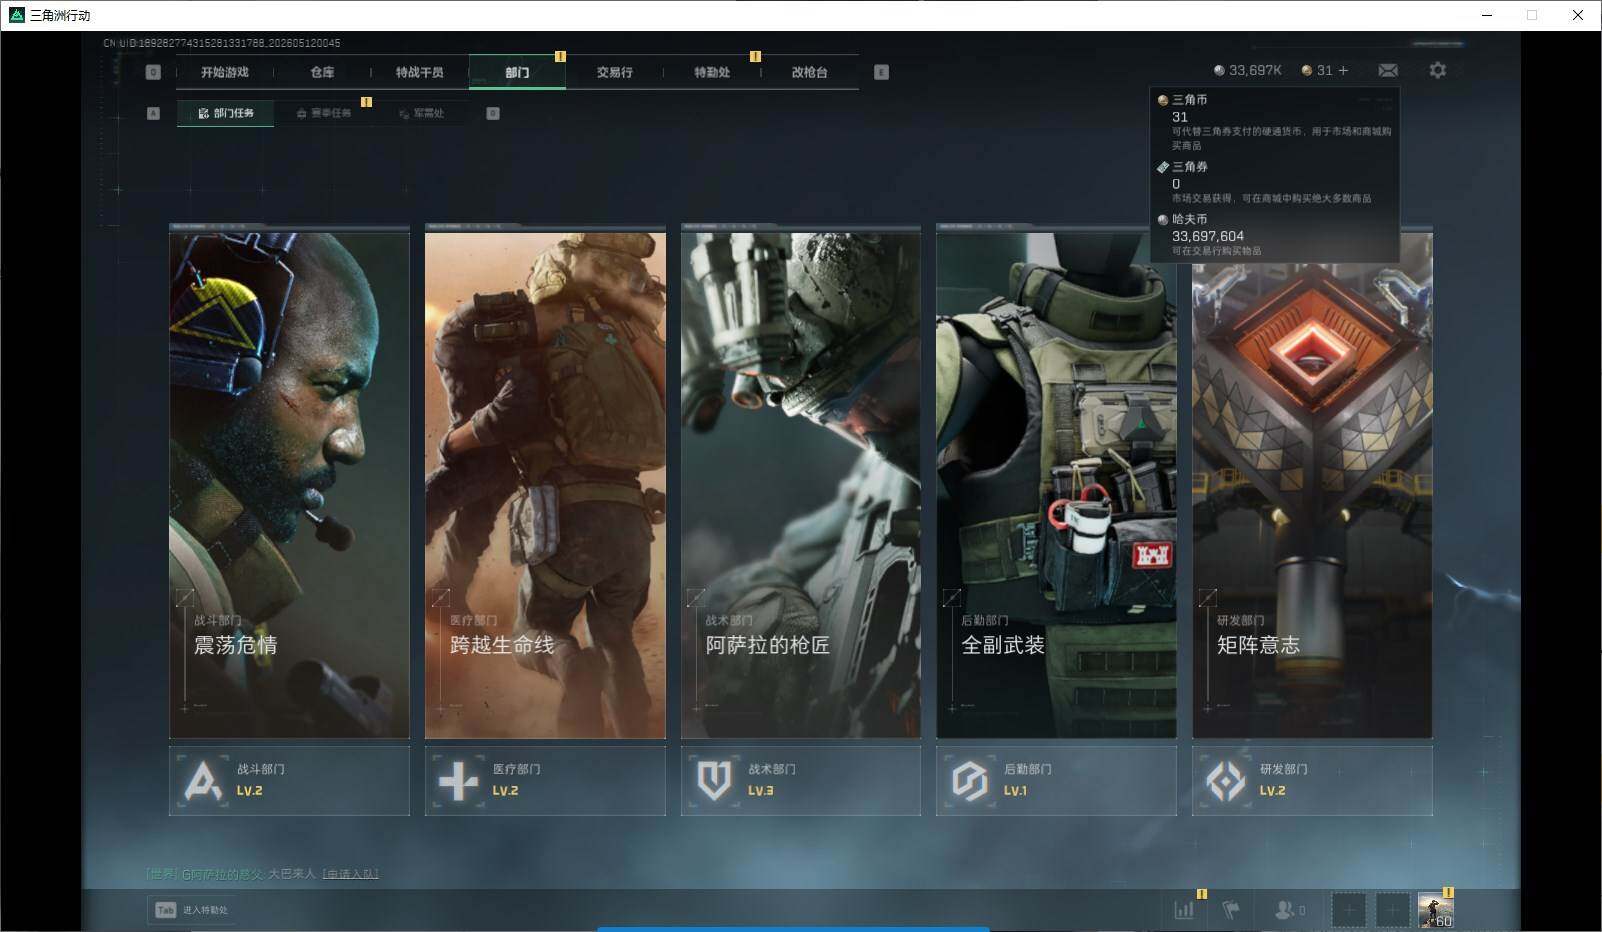
Task: Click the 战斗部门 LV.2 emblem icon
Action: point(203,780)
